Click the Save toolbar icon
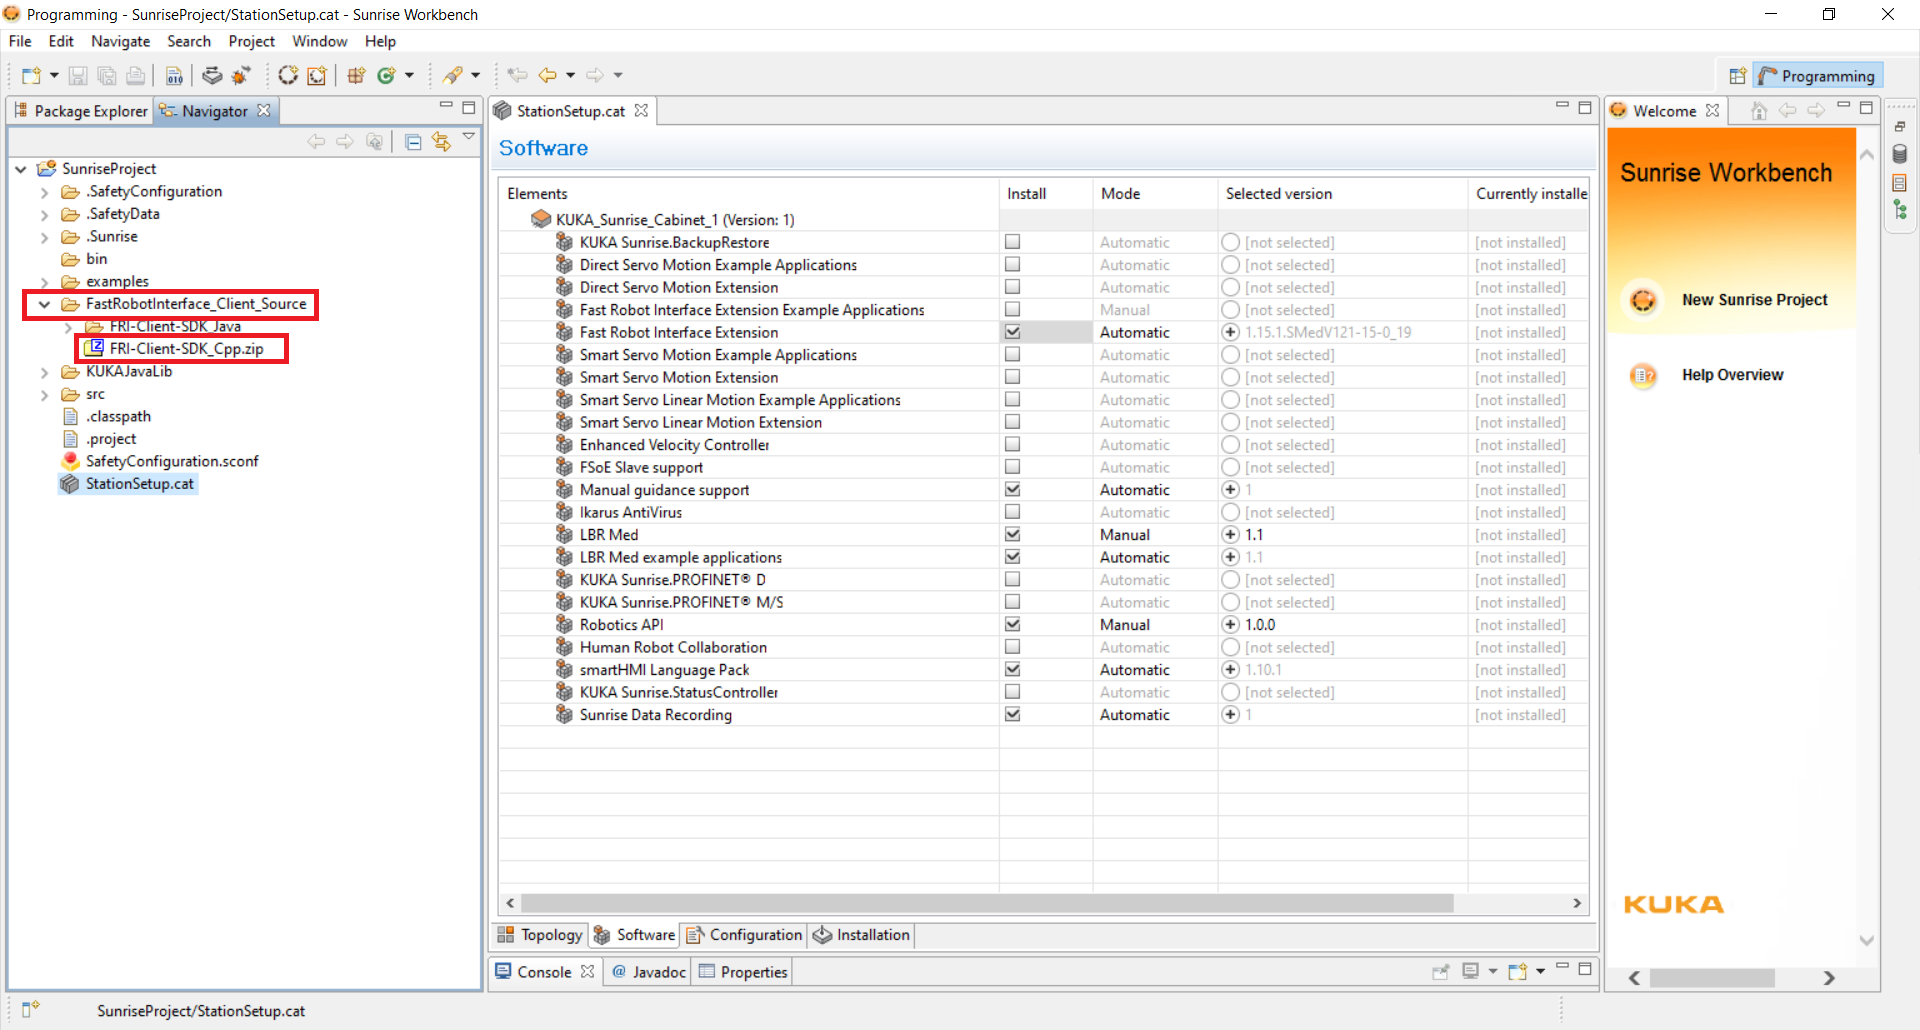This screenshot has height=1030, width=1920. (78, 76)
